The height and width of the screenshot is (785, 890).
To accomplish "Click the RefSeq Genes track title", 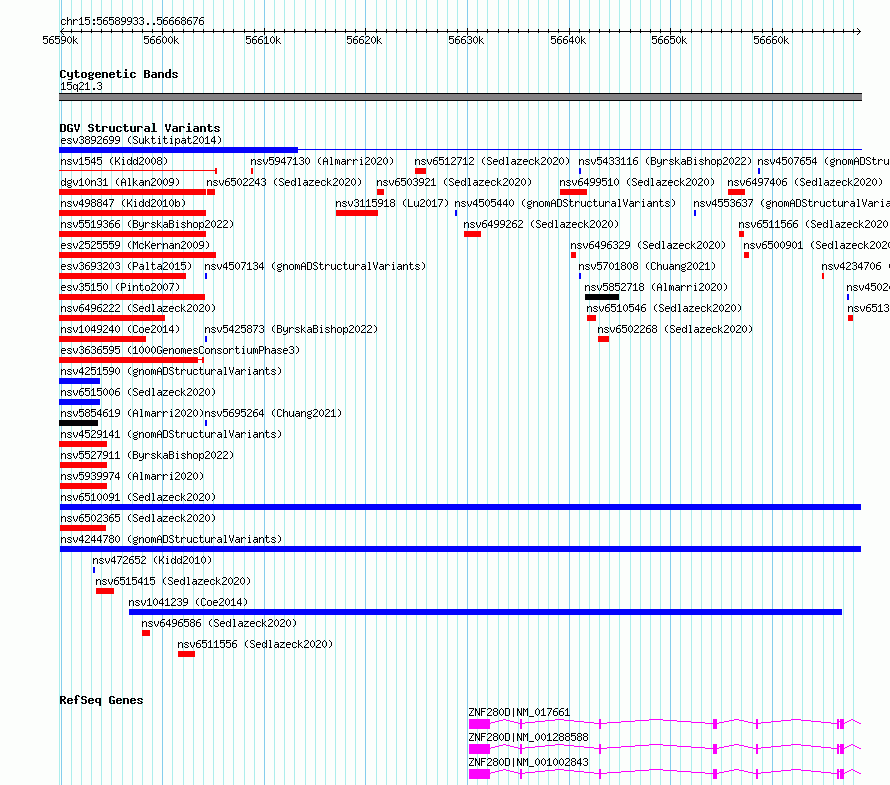I will [x=101, y=700].
